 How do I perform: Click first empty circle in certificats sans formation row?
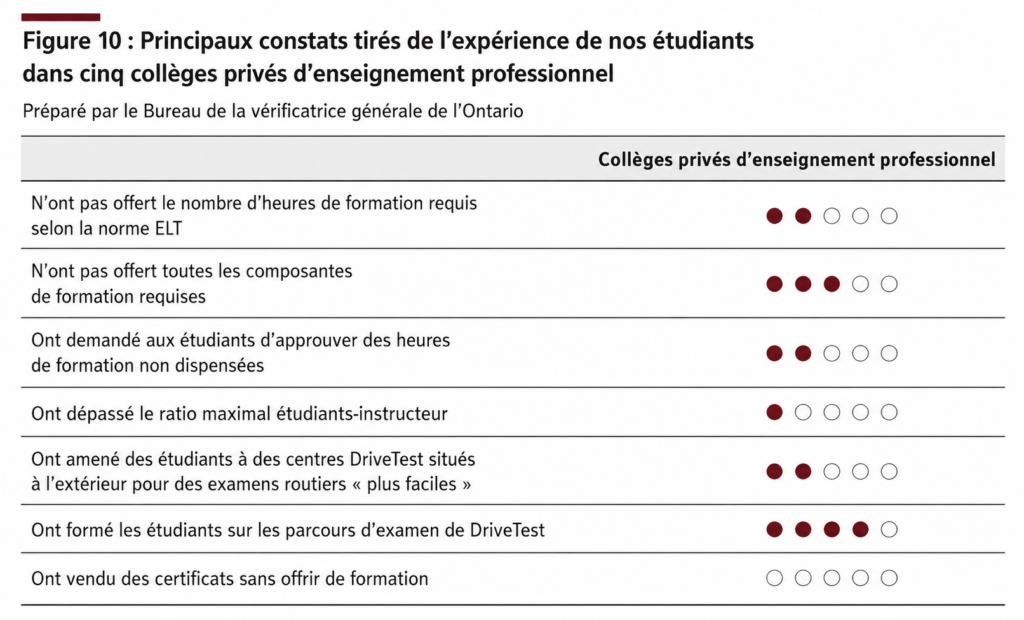tap(775, 578)
